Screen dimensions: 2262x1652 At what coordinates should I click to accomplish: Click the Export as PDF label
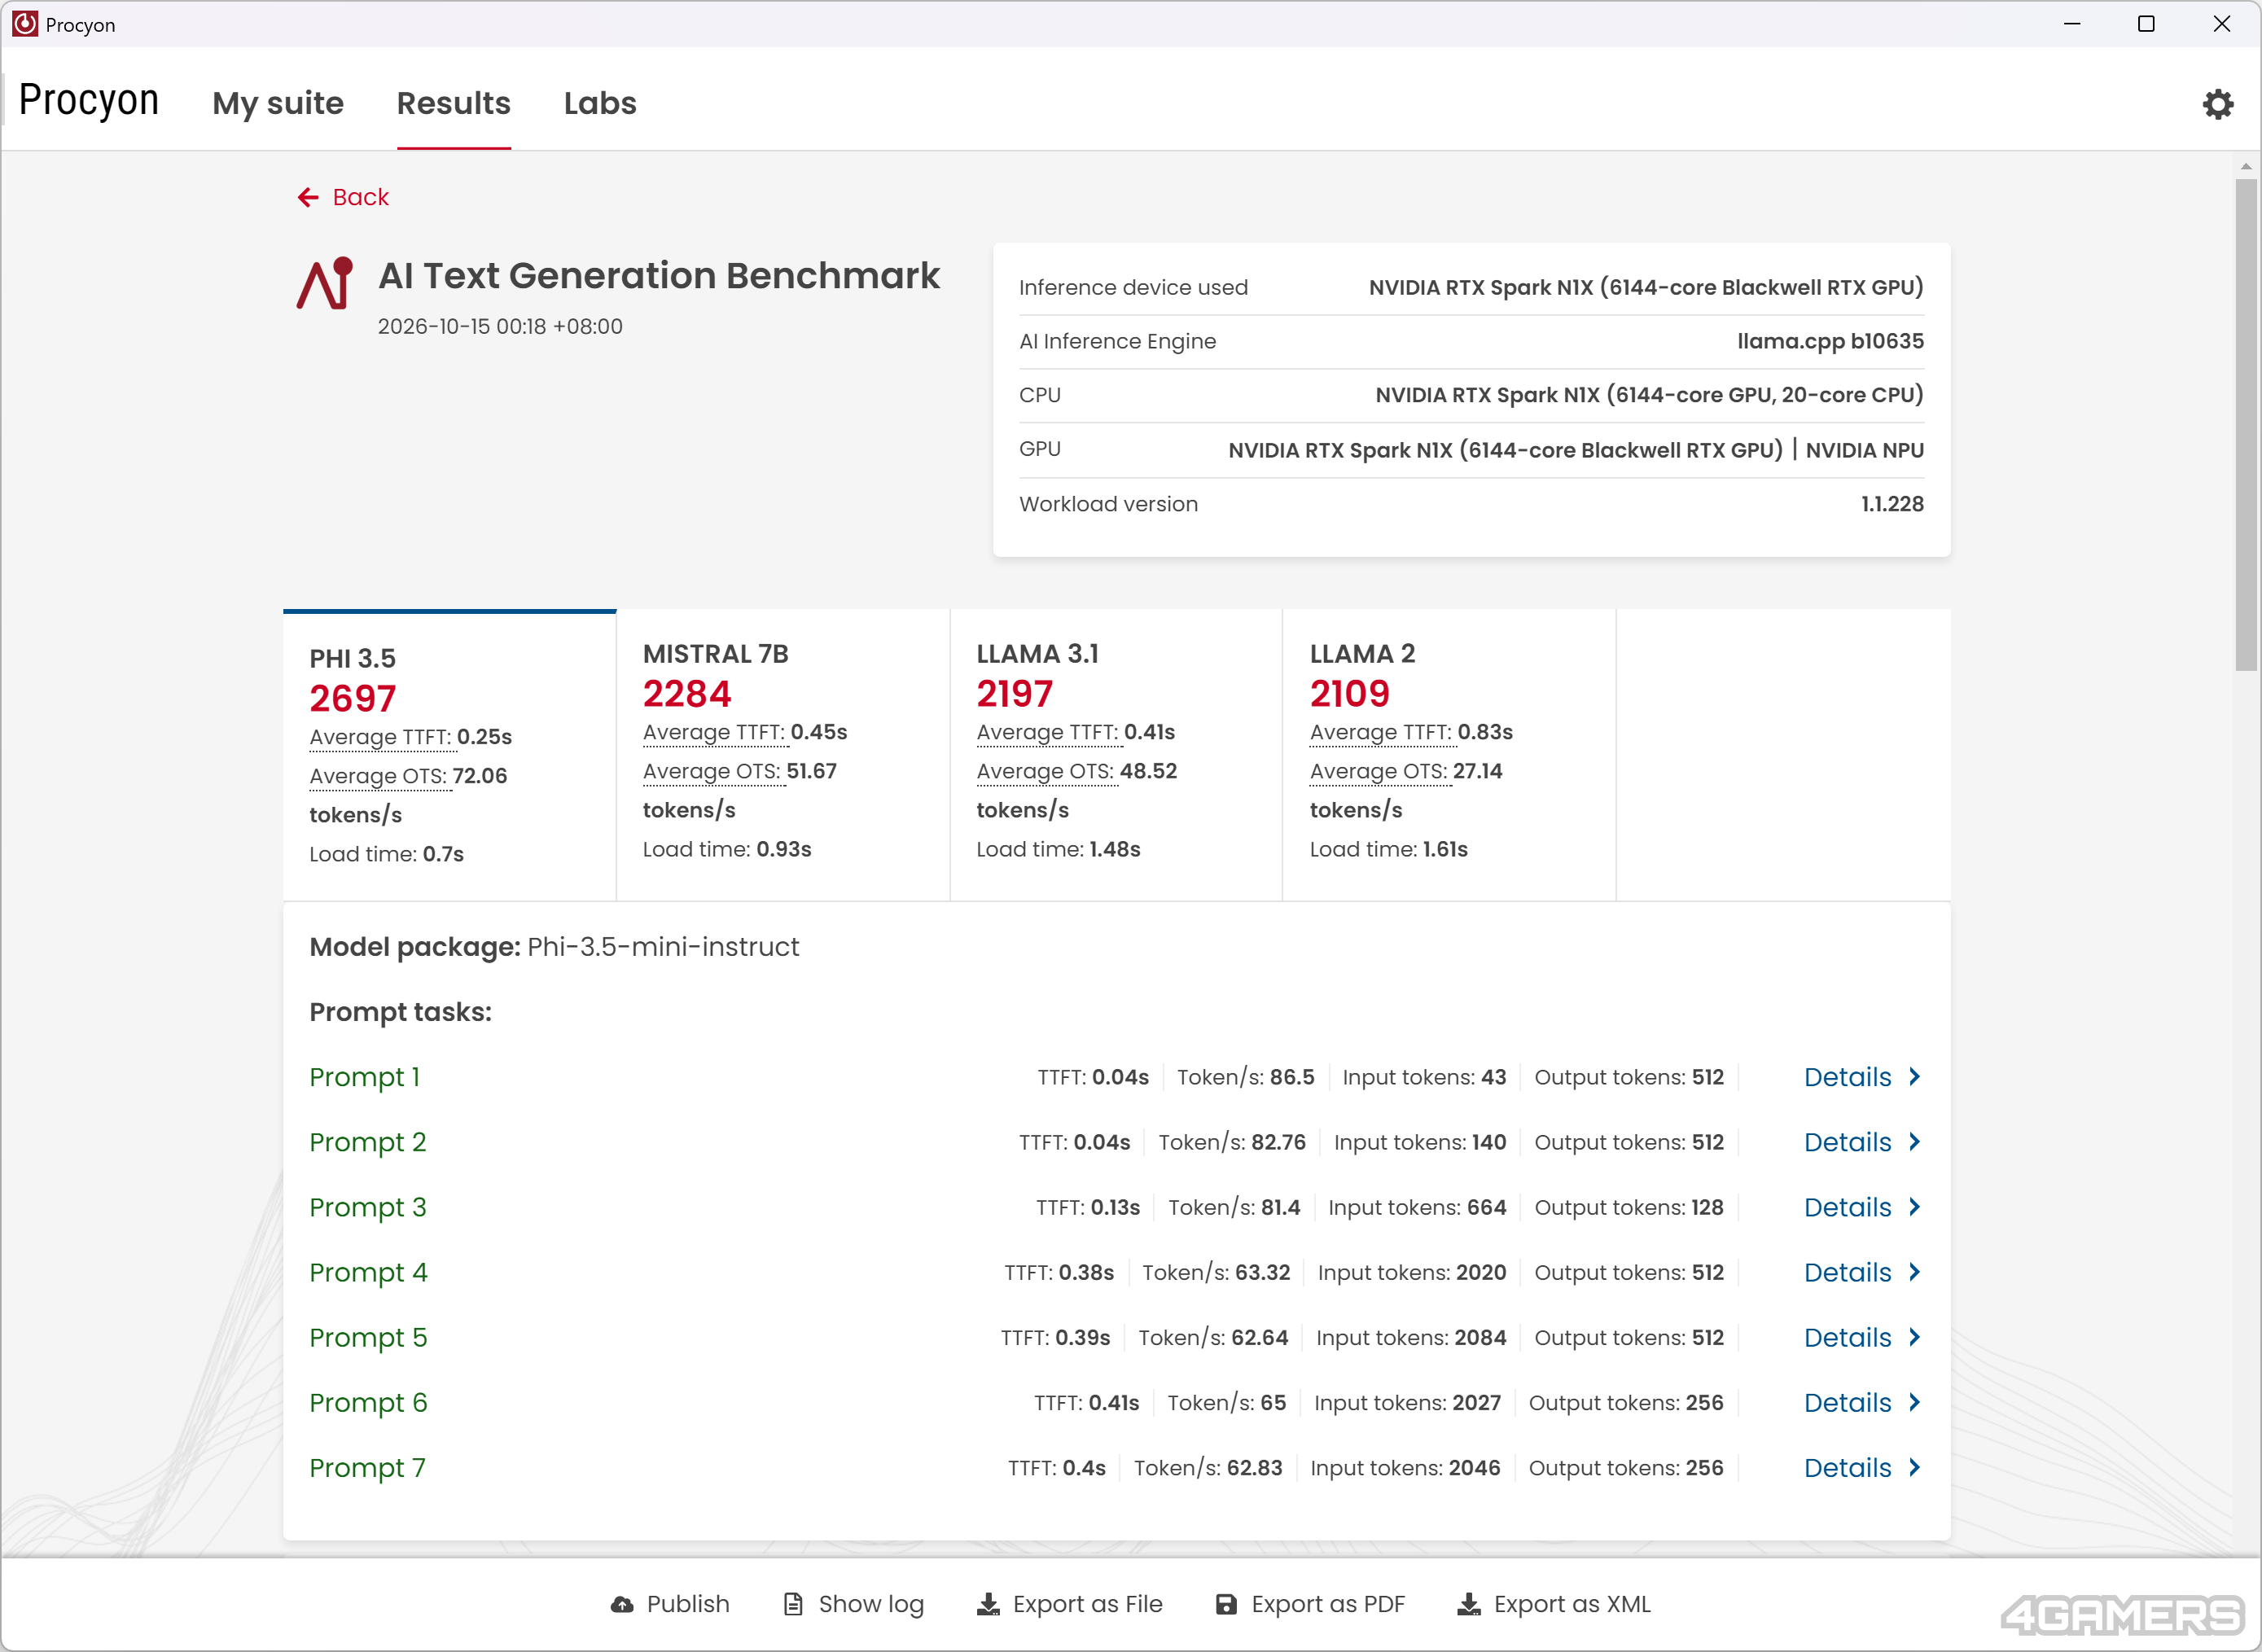point(1328,1604)
